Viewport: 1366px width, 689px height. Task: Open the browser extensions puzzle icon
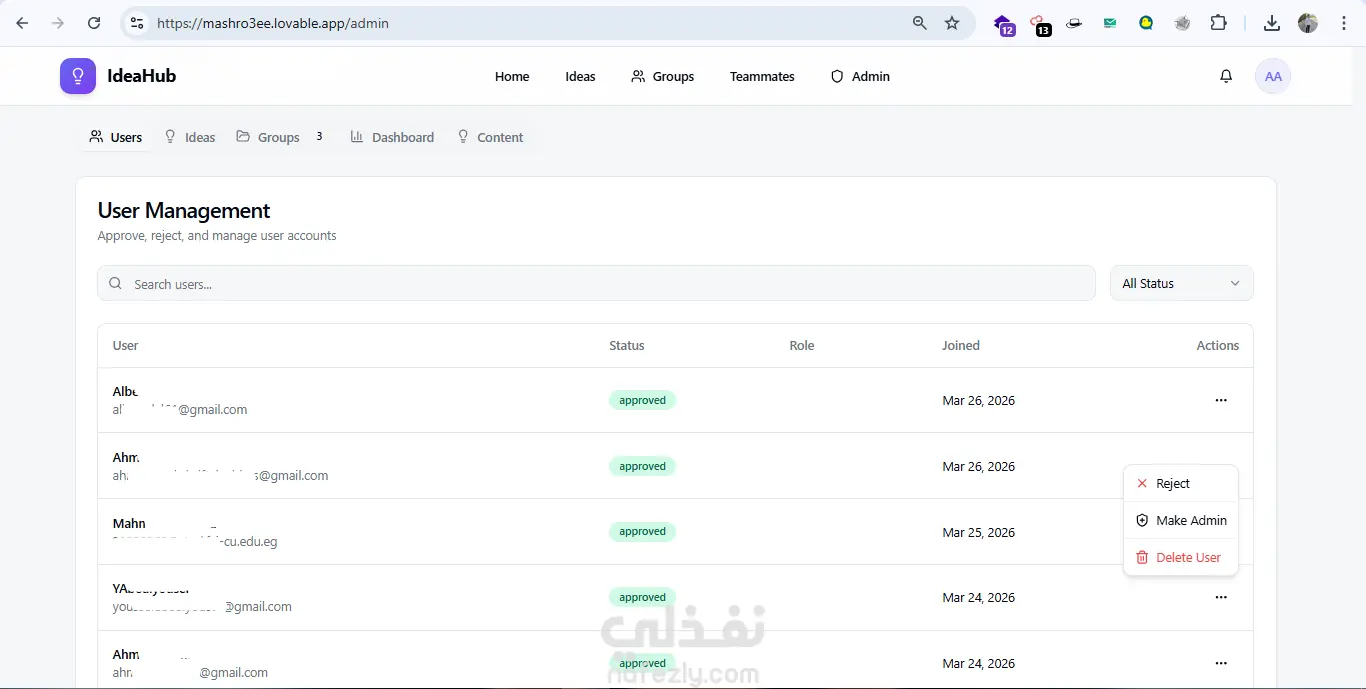coord(1218,23)
